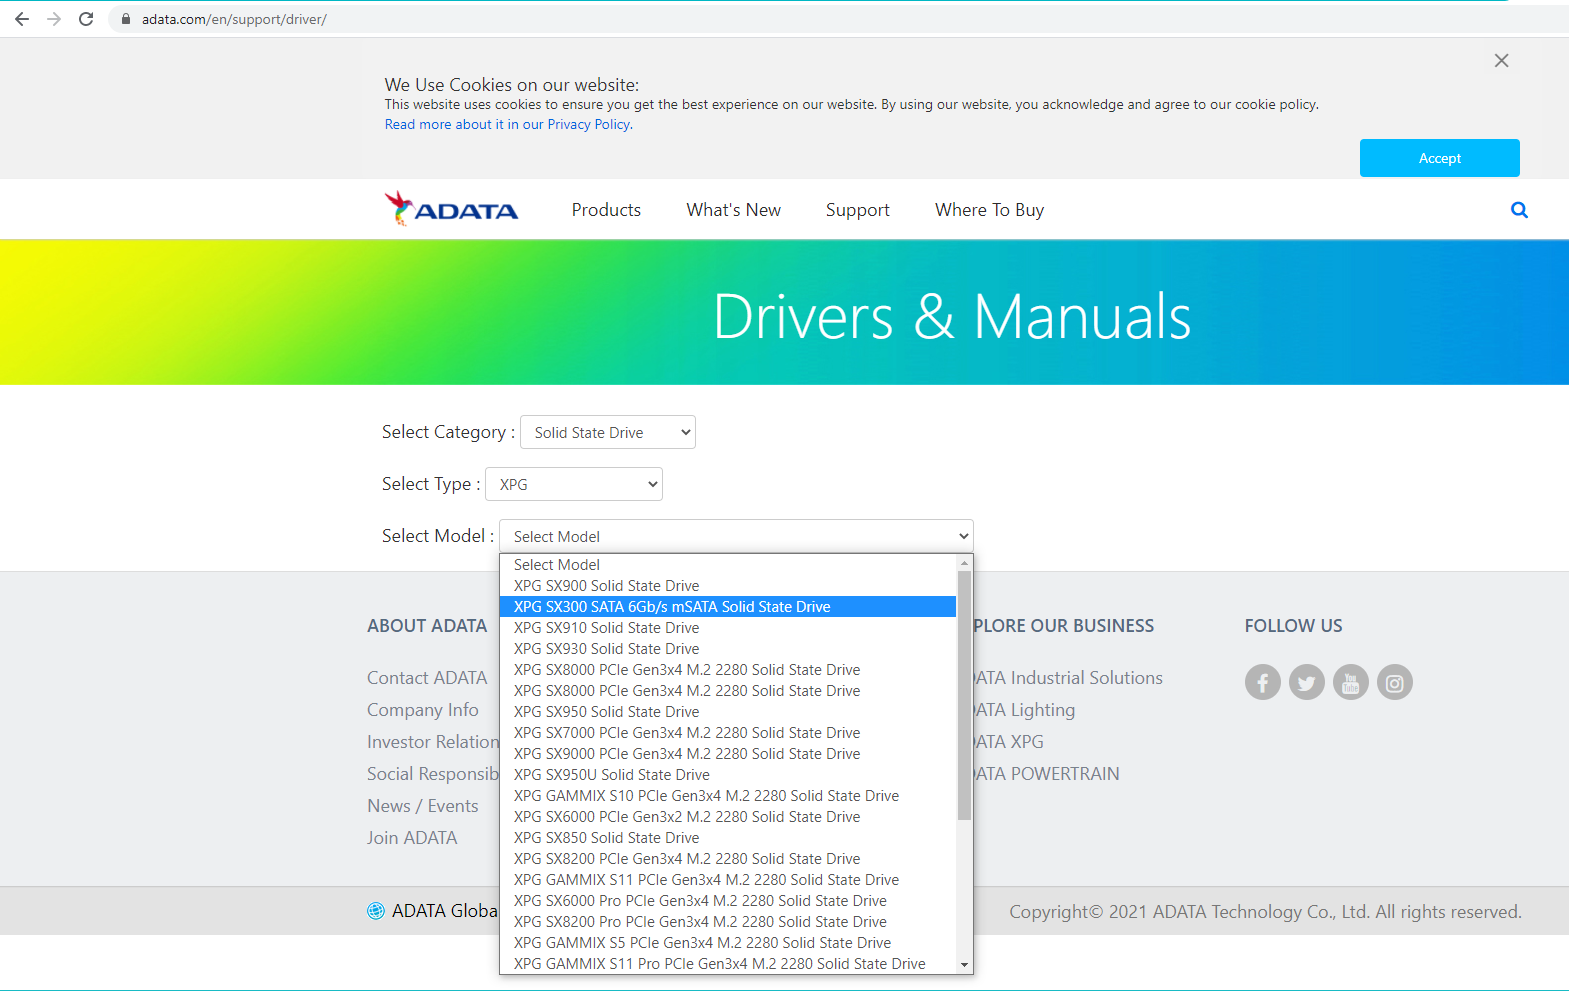Click the ADATA logo

point(451,209)
